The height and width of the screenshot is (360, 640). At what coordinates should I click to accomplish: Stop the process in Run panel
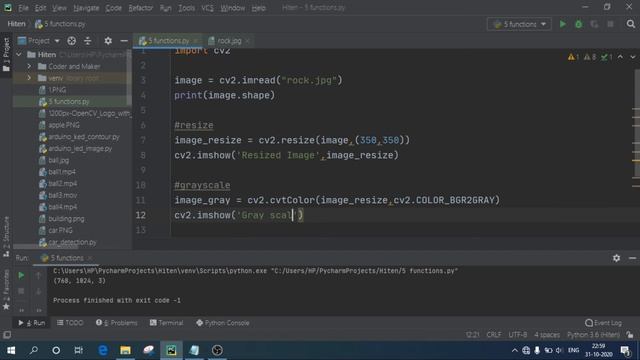tap(21, 291)
